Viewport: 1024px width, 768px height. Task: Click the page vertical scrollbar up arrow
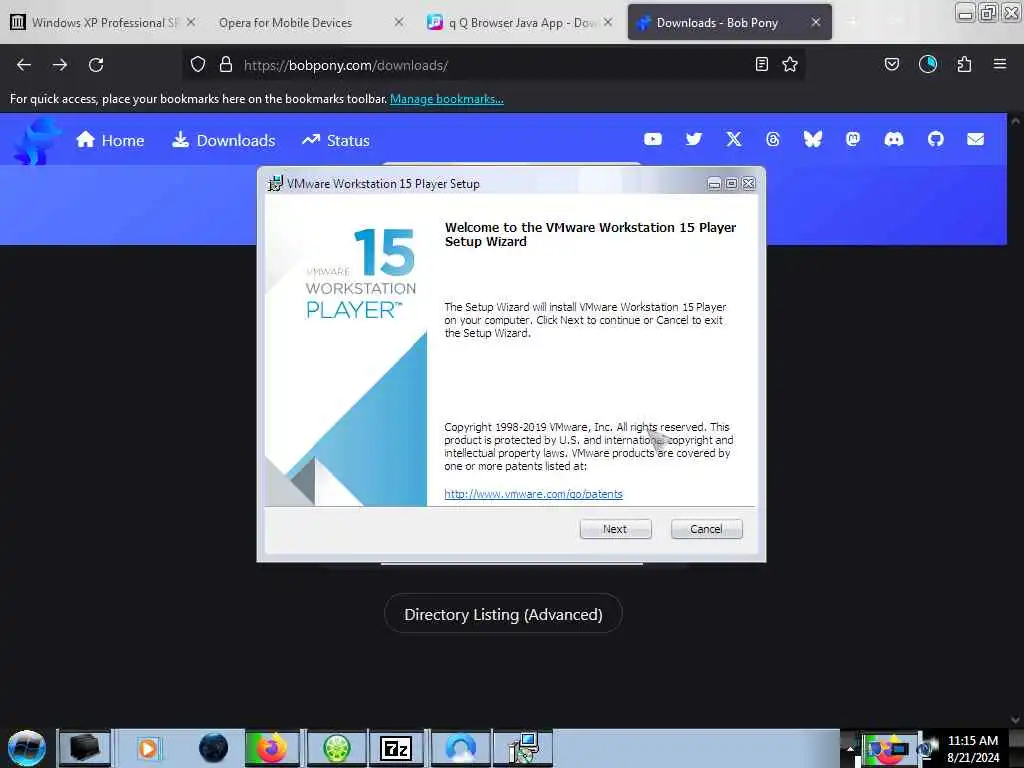pyautogui.click(x=1016, y=121)
